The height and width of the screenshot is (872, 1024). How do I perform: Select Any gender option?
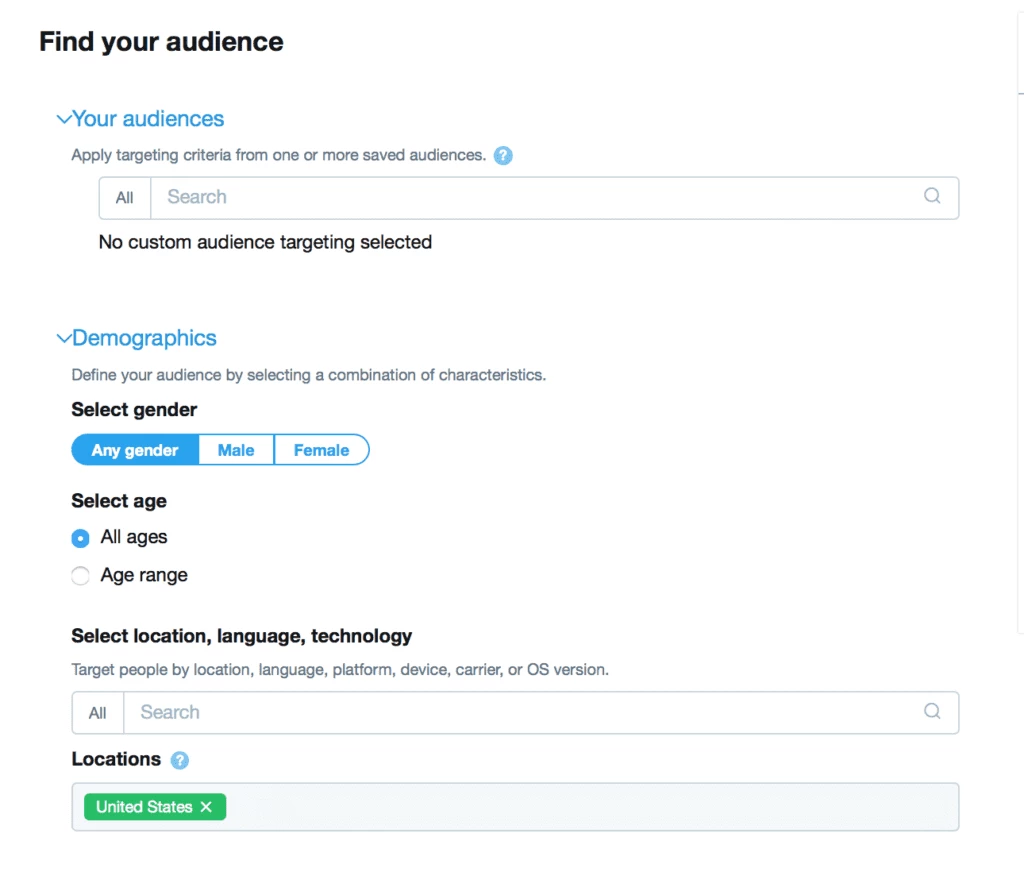coord(135,450)
